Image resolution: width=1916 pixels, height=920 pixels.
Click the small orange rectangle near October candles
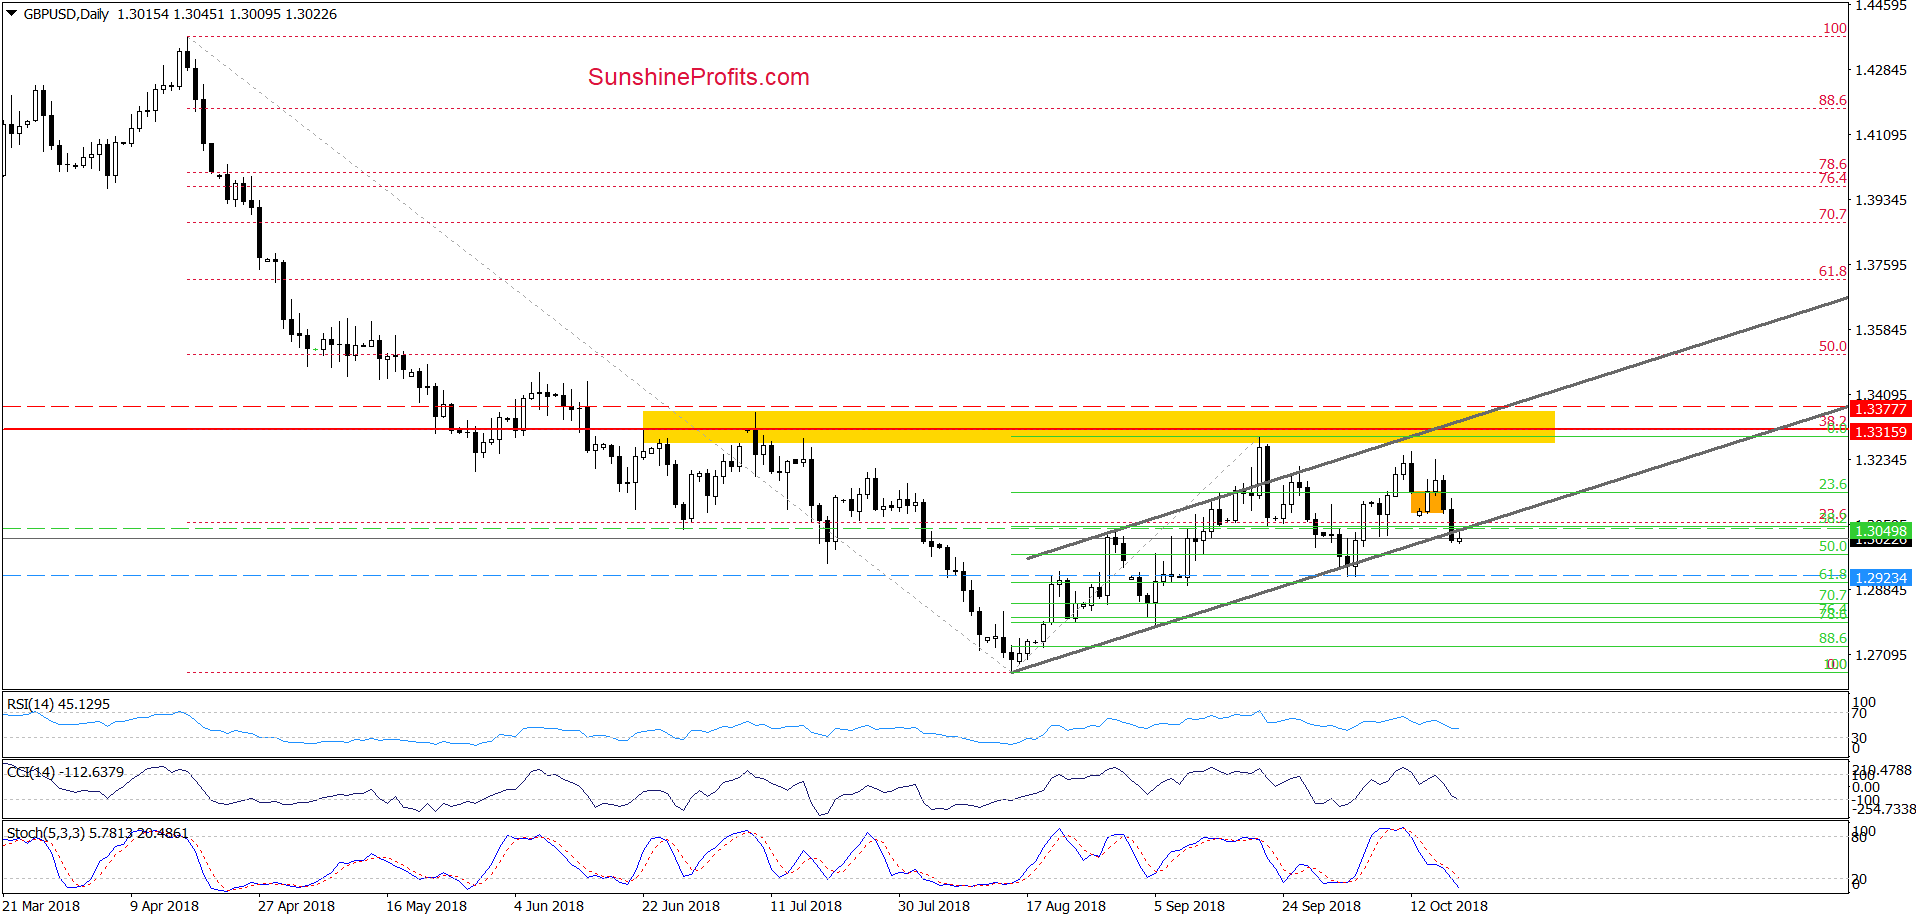(1427, 502)
